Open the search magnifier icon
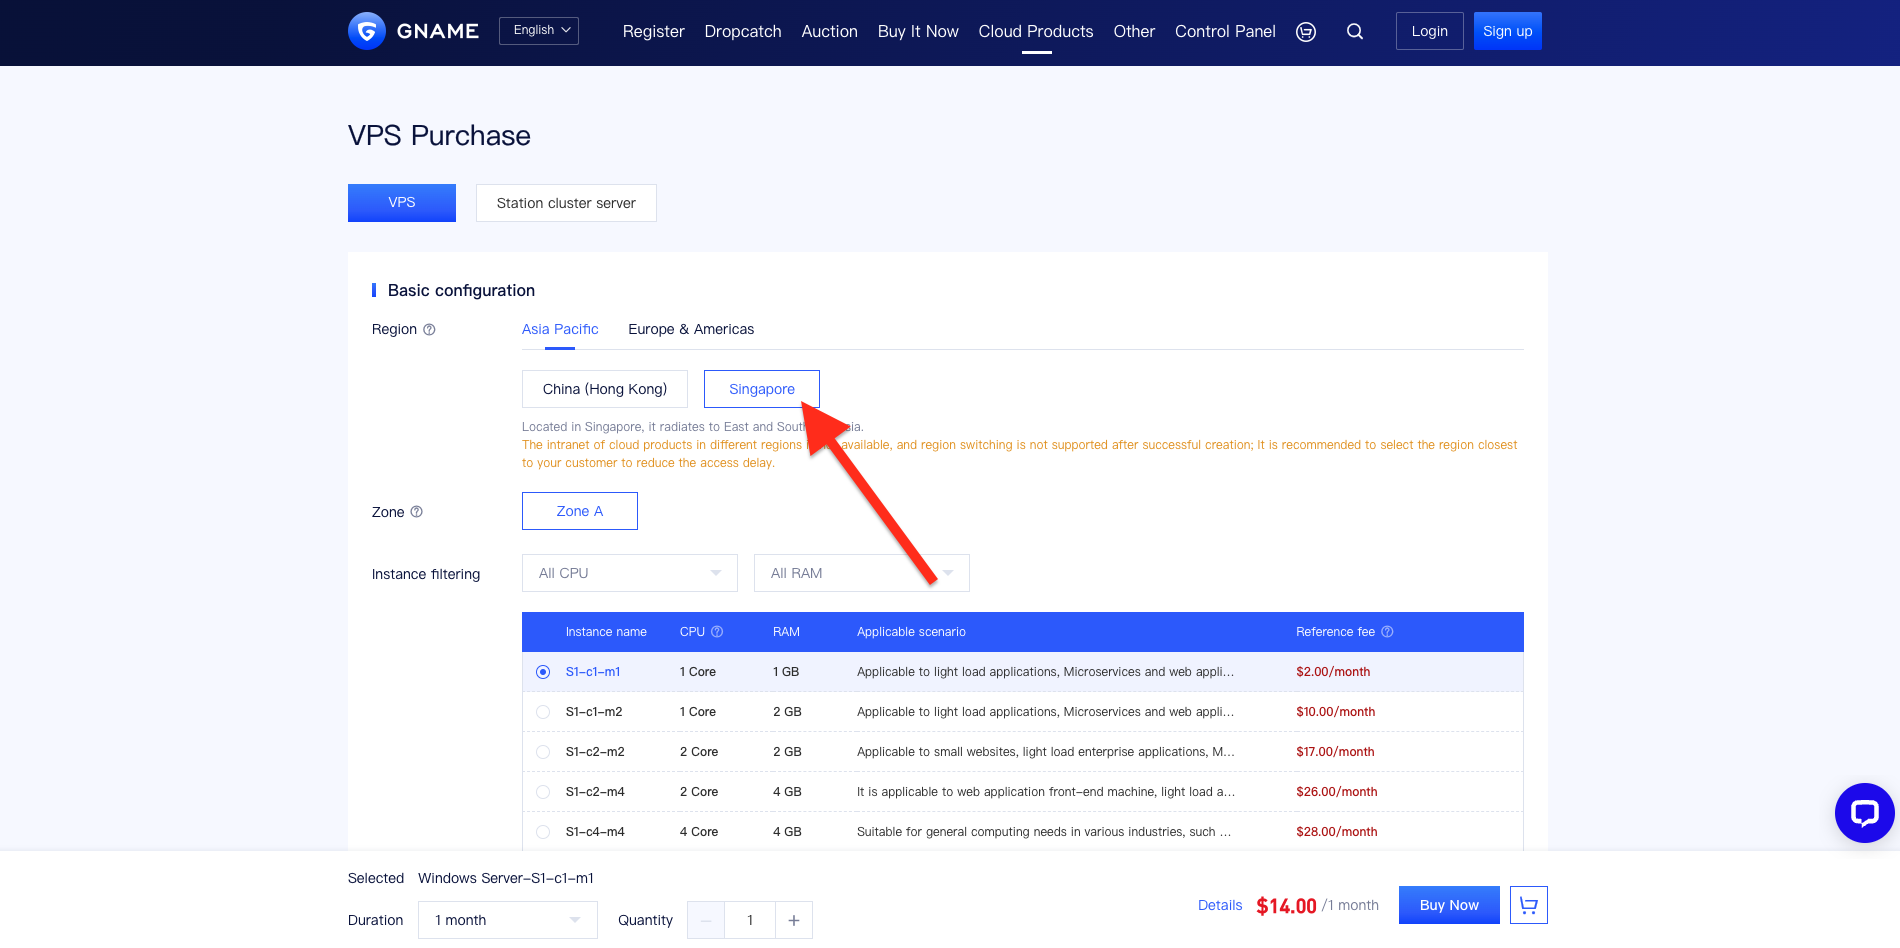The height and width of the screenshot is (948, 1900). click(x=1355, y=31)
